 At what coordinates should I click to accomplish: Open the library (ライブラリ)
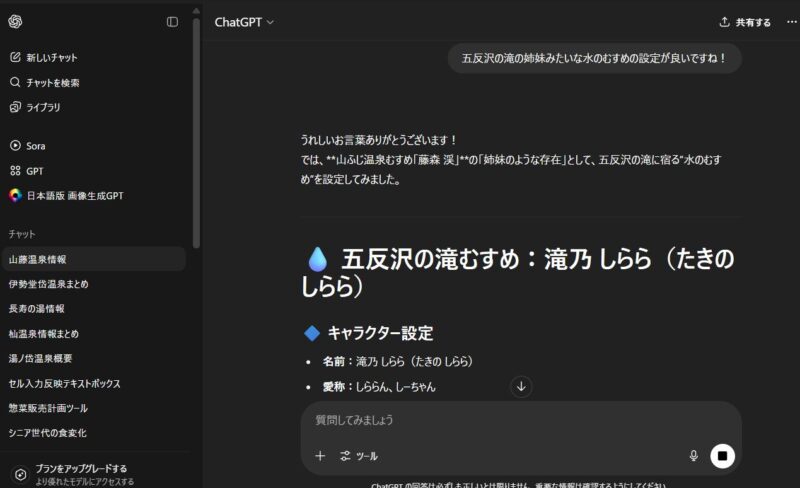tap(35, 107)
